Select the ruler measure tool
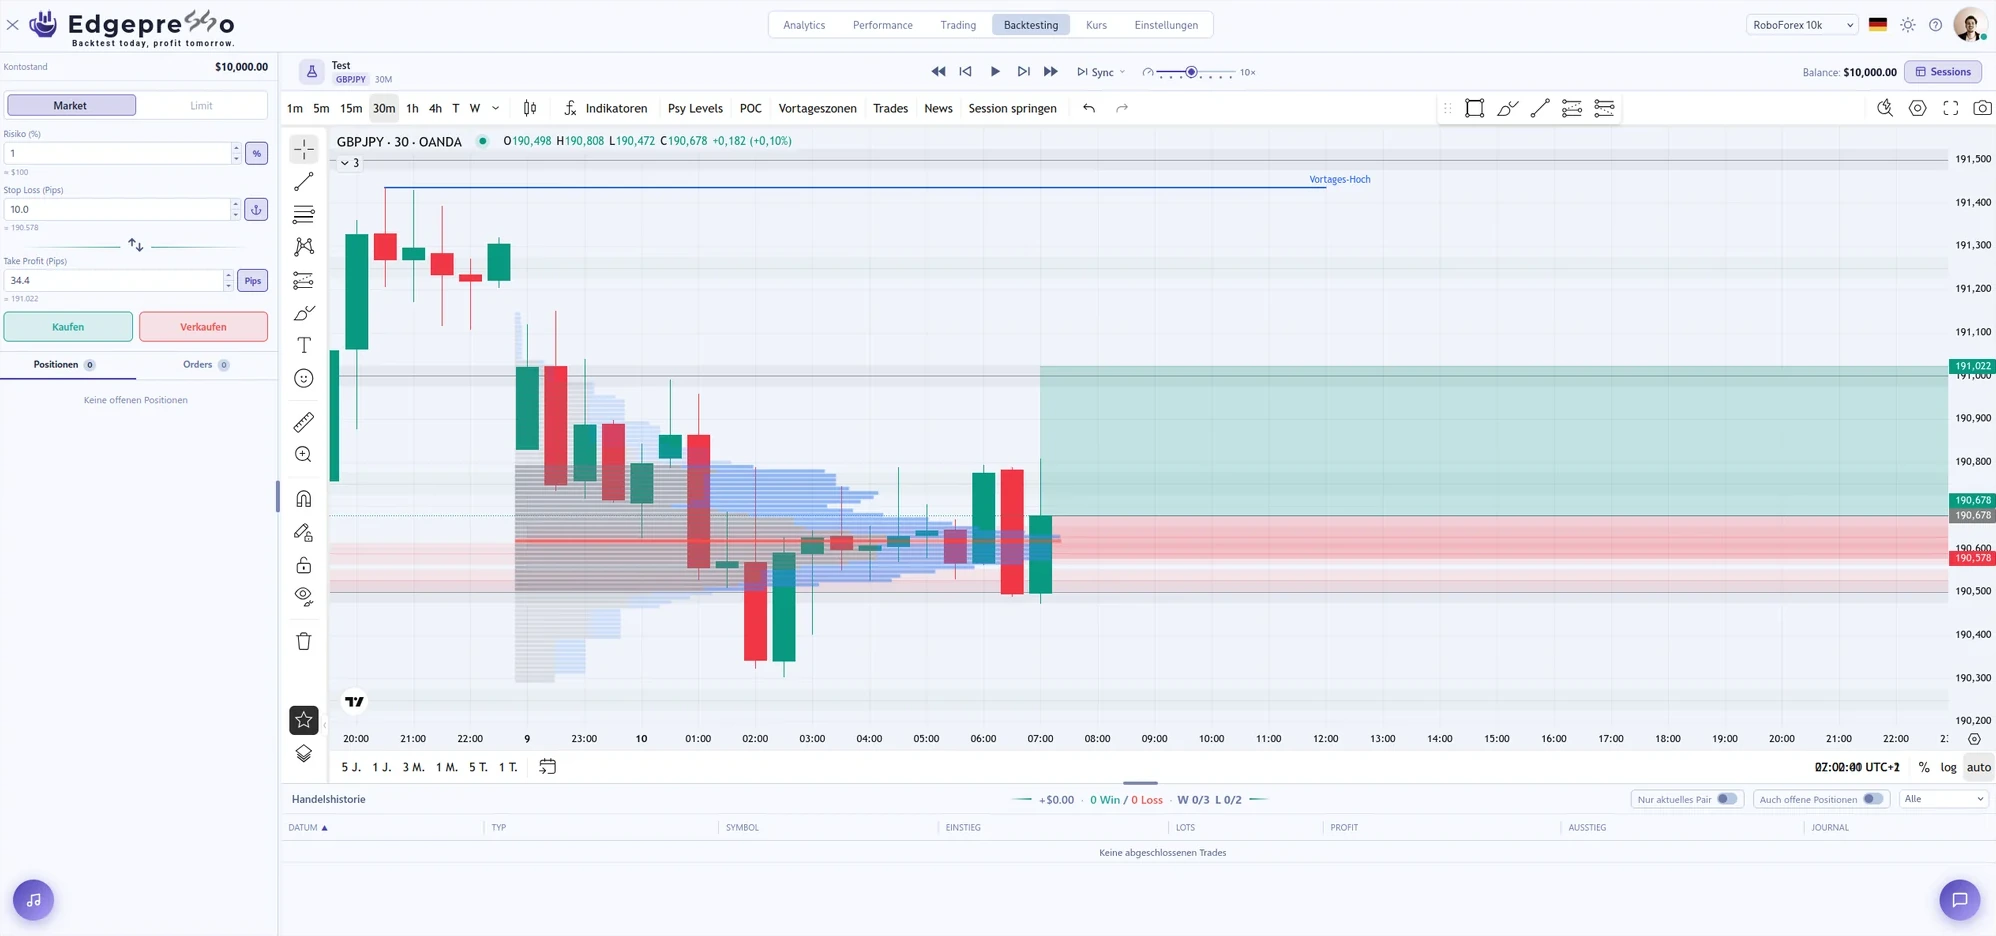Image resolution: width=1996 pixels, height=936 pixels. coord(304,422)
